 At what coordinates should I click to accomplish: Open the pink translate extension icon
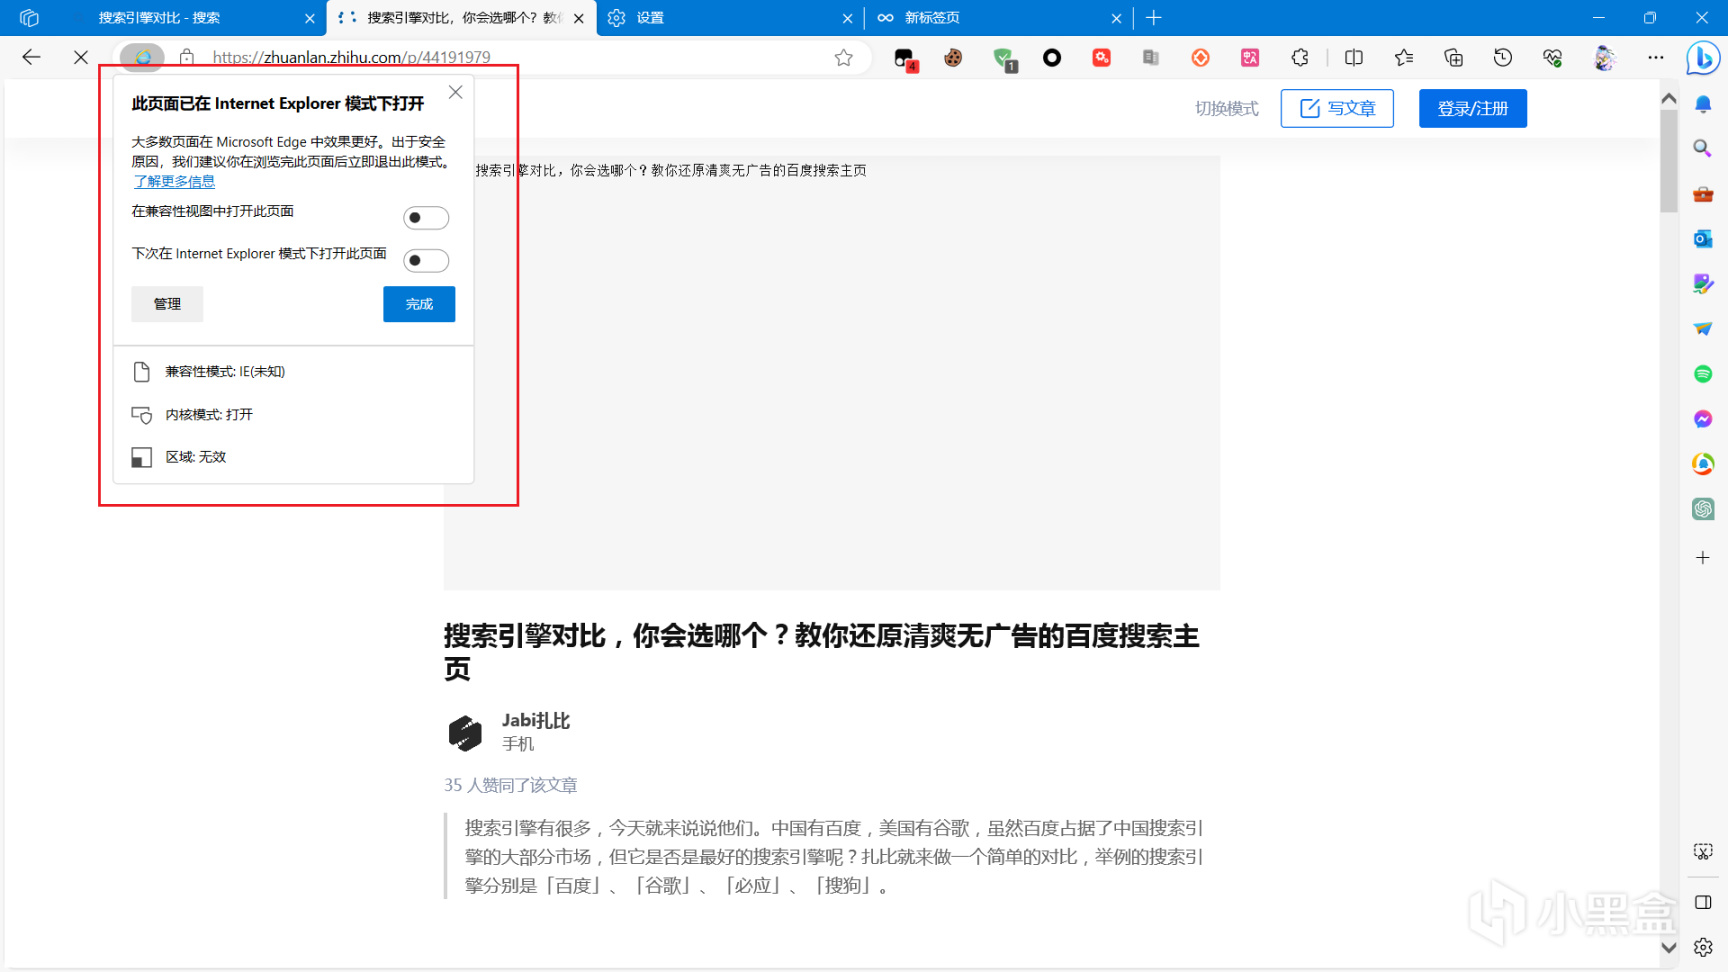click(x=1250, y=58)
